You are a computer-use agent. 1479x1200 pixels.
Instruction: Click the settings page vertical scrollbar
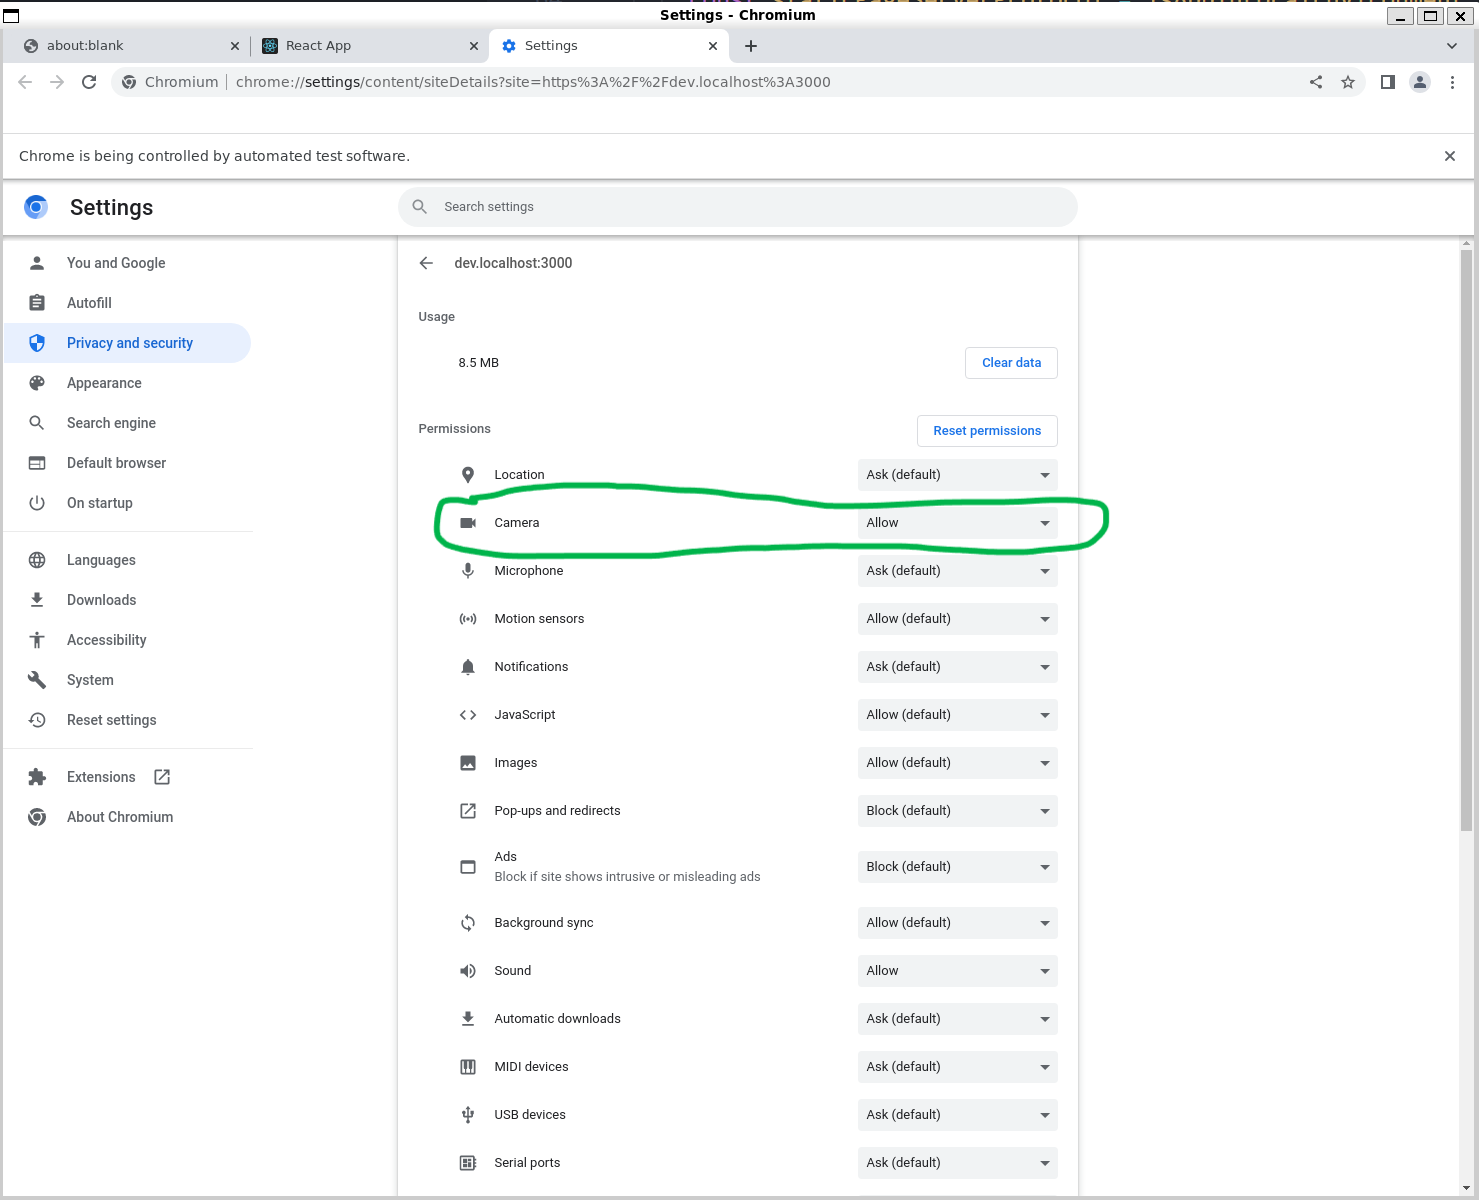1466,540
